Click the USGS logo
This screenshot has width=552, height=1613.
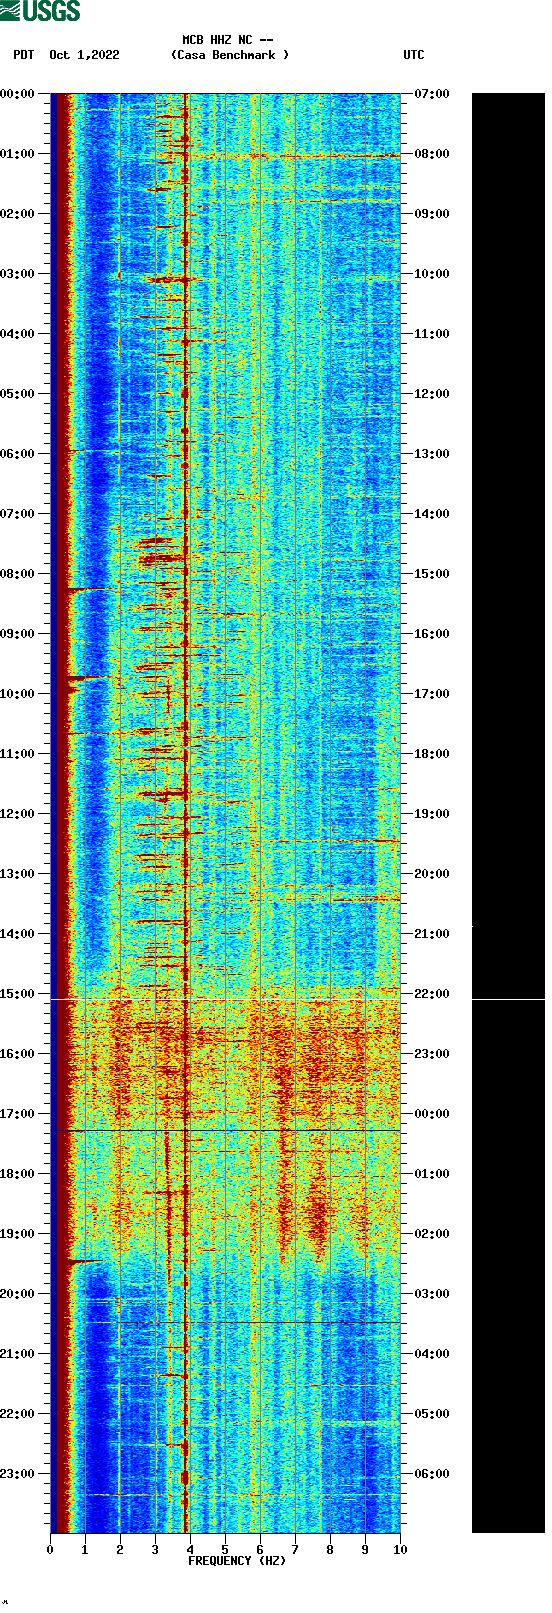point(40,11)
